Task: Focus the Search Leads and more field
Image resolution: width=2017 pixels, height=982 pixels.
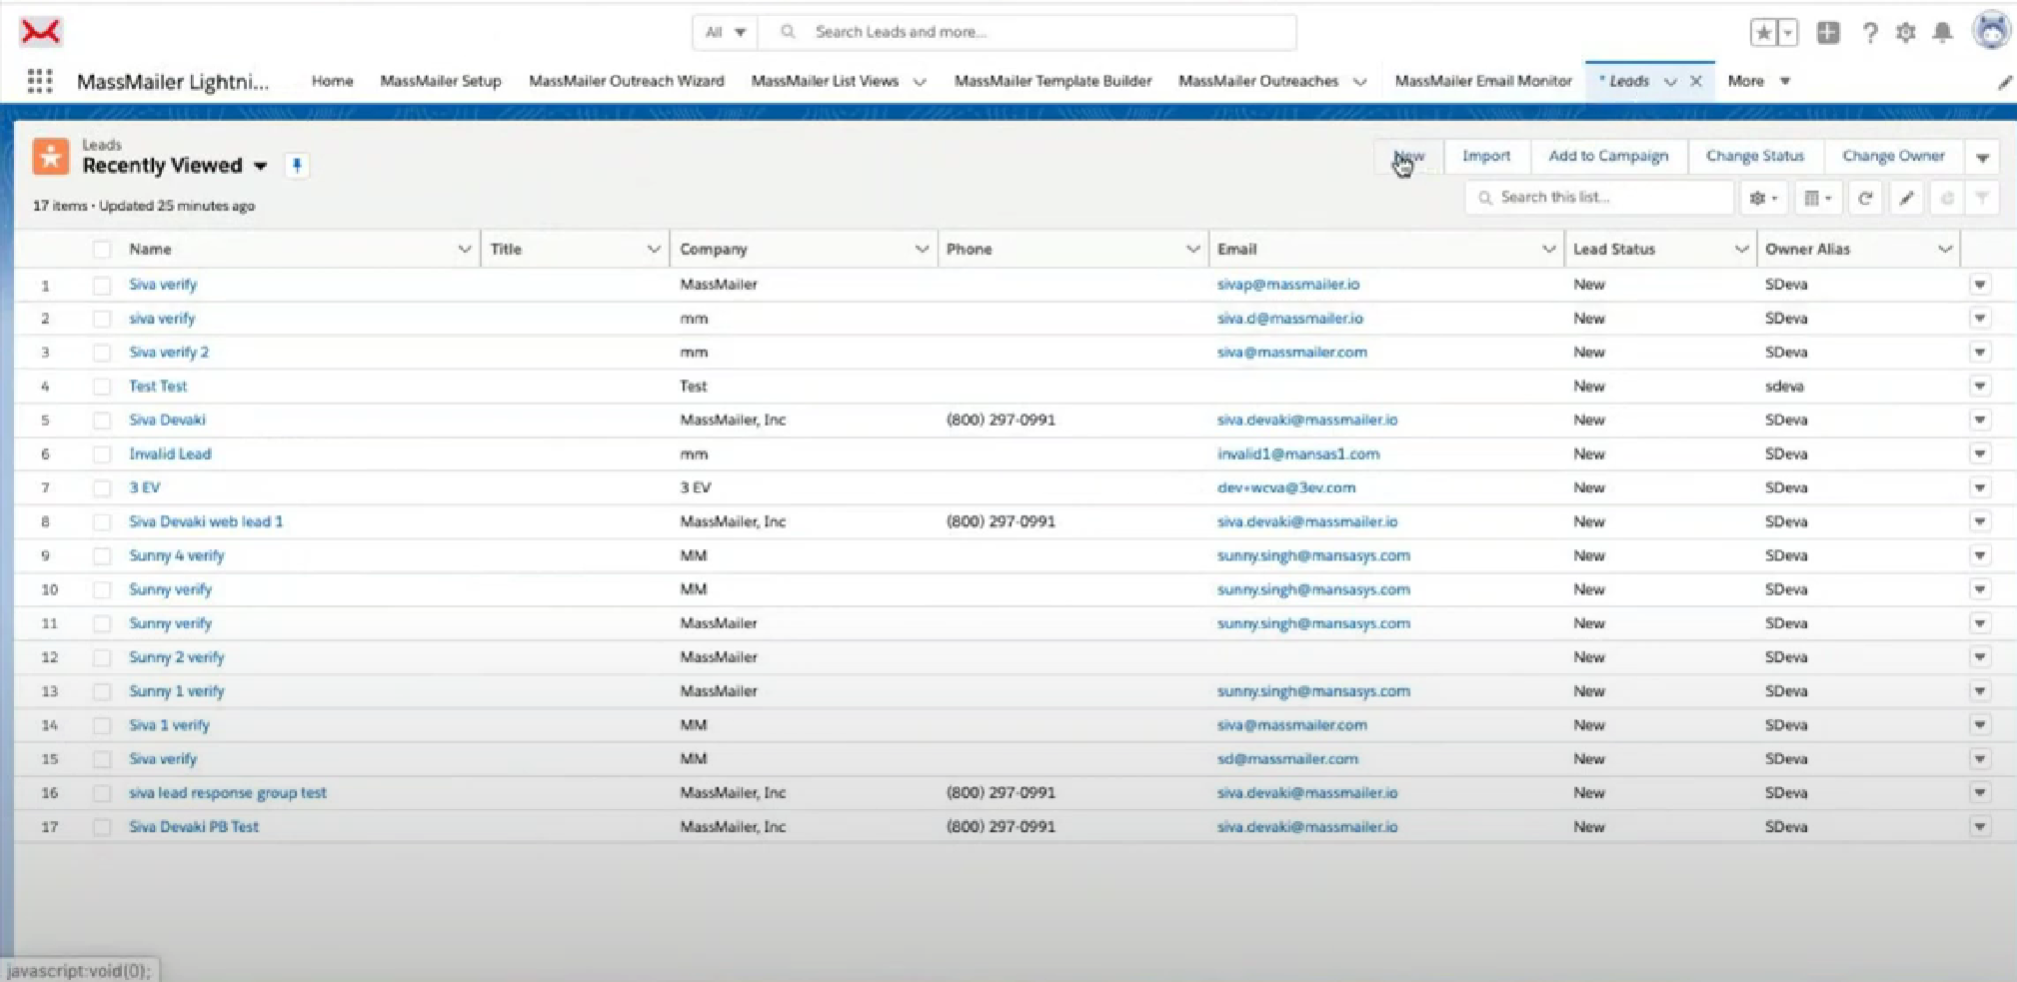Action: pos(1027,32)
